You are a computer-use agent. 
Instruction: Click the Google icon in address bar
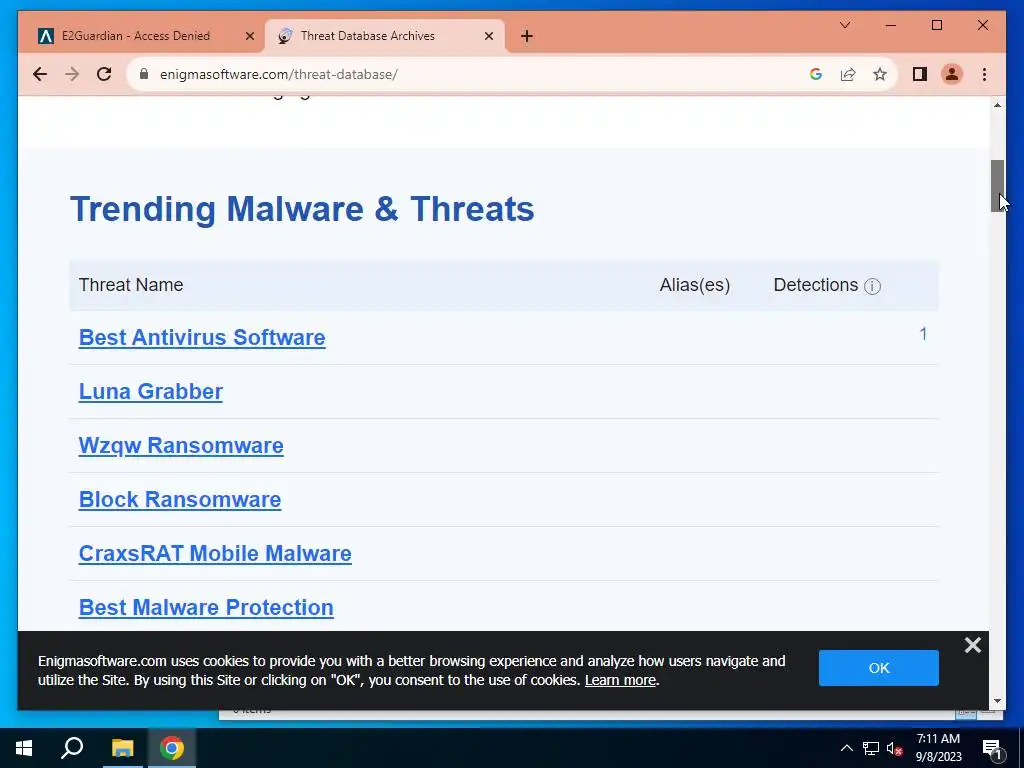click(x=816, y=74)
